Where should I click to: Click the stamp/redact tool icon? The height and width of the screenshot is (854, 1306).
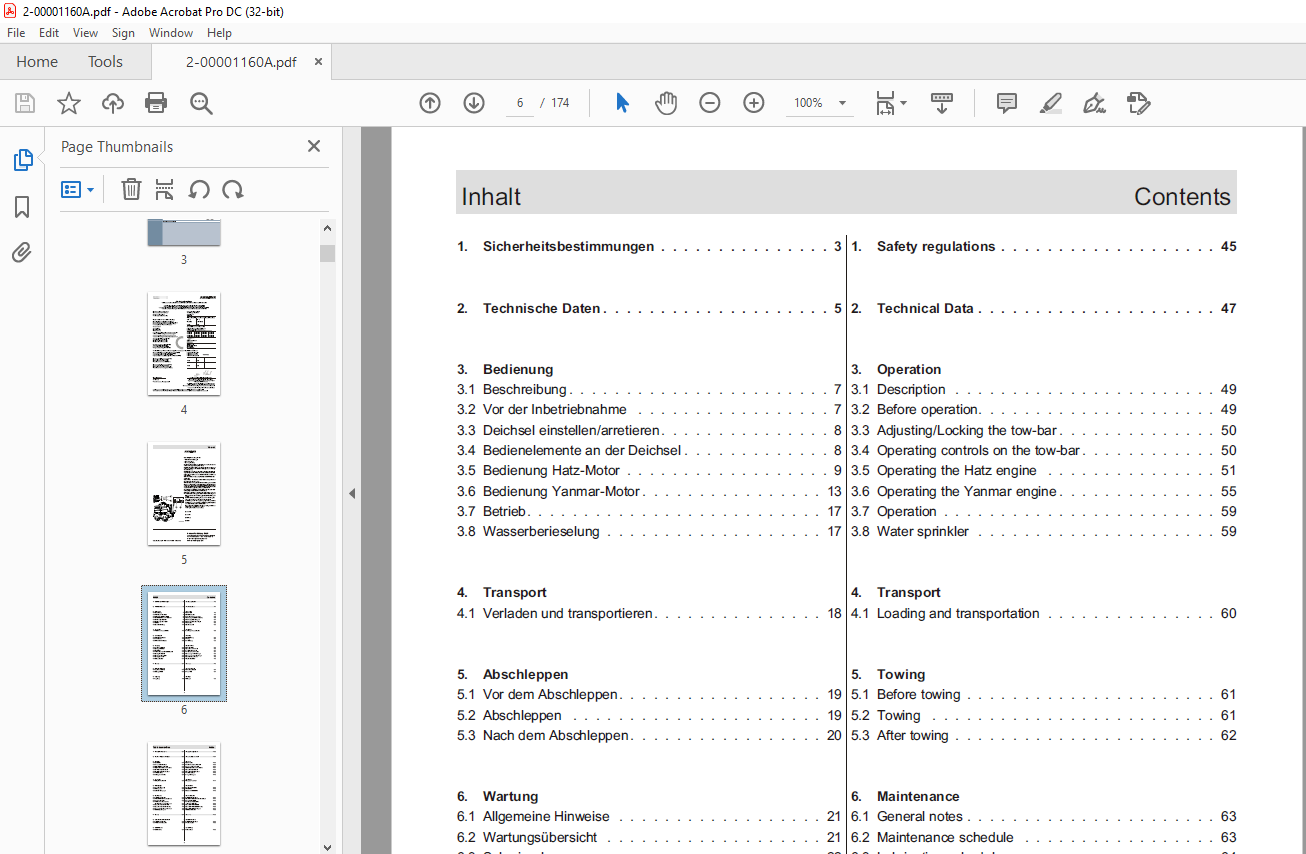[x=1138, y=103]
